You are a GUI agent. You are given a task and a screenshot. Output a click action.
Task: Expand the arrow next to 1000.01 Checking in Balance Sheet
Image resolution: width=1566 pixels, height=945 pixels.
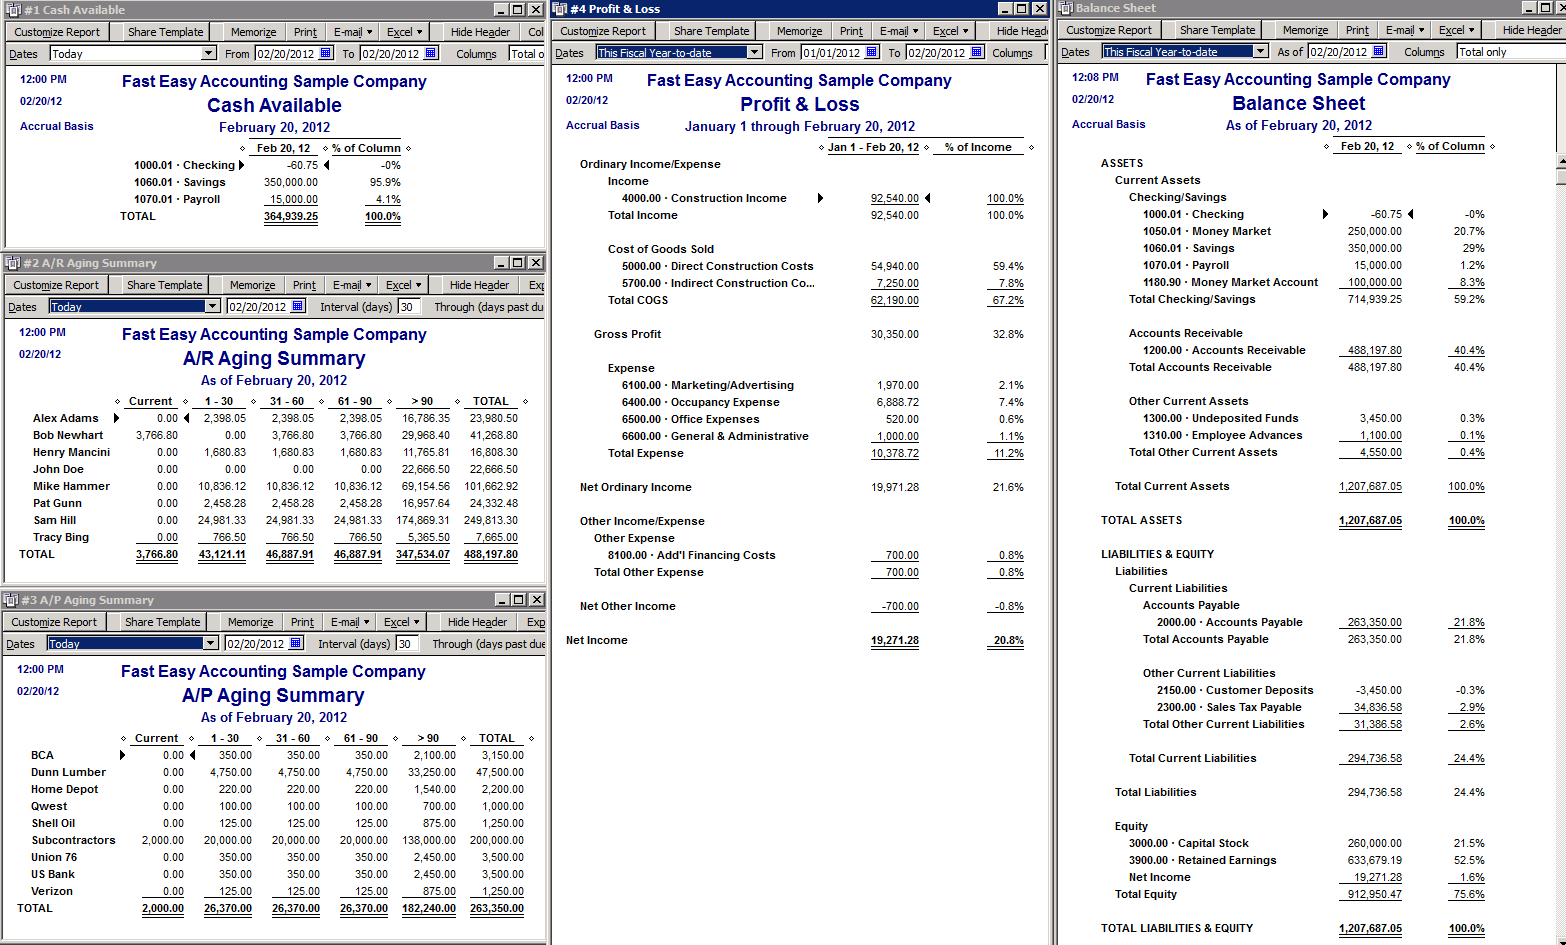click(1326, 214)
